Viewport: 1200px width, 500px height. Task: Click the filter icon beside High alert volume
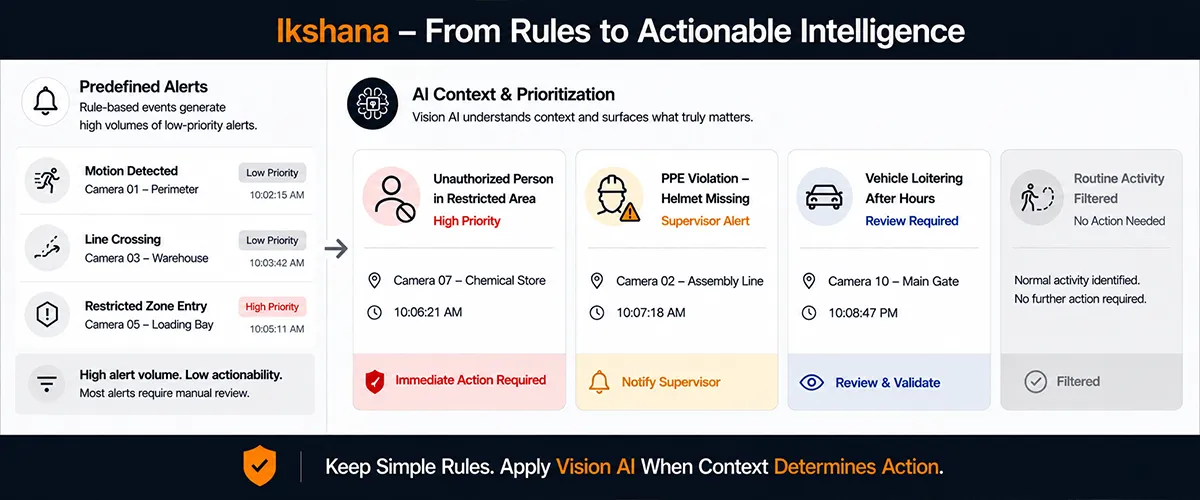pos(46,384)
